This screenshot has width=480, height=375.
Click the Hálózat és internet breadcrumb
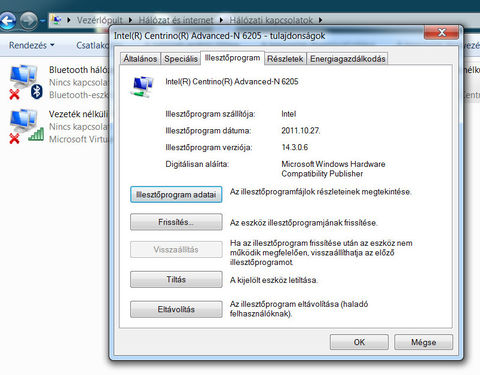[x=176, y=20]
